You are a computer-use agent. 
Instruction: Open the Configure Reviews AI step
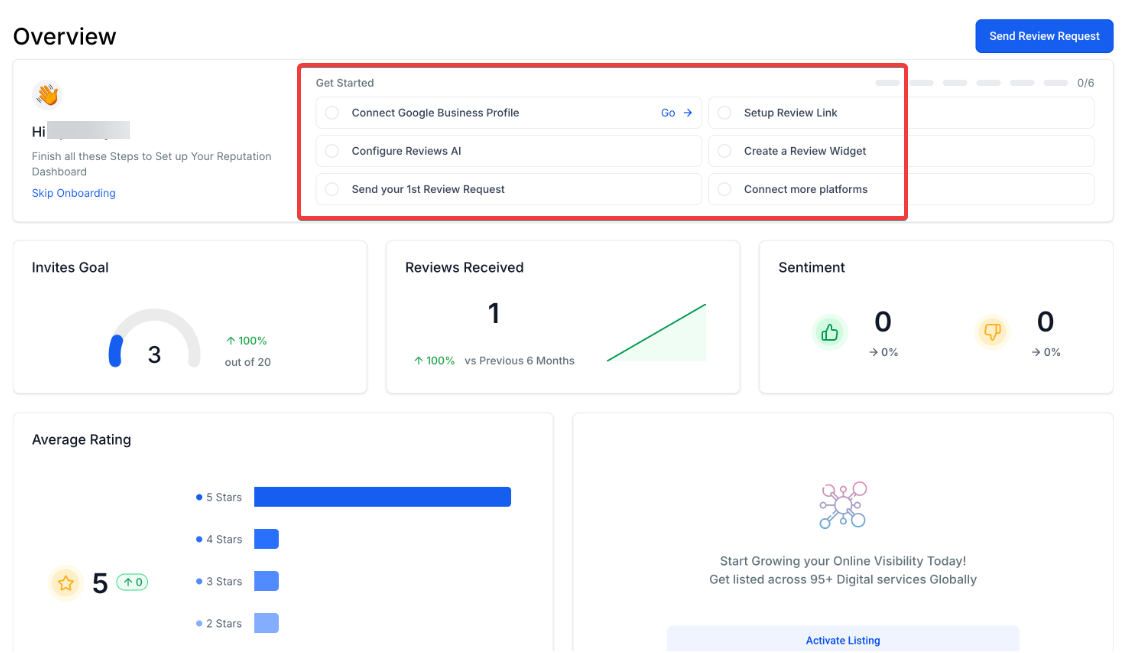pyautogui.click(x=509, y=151)
